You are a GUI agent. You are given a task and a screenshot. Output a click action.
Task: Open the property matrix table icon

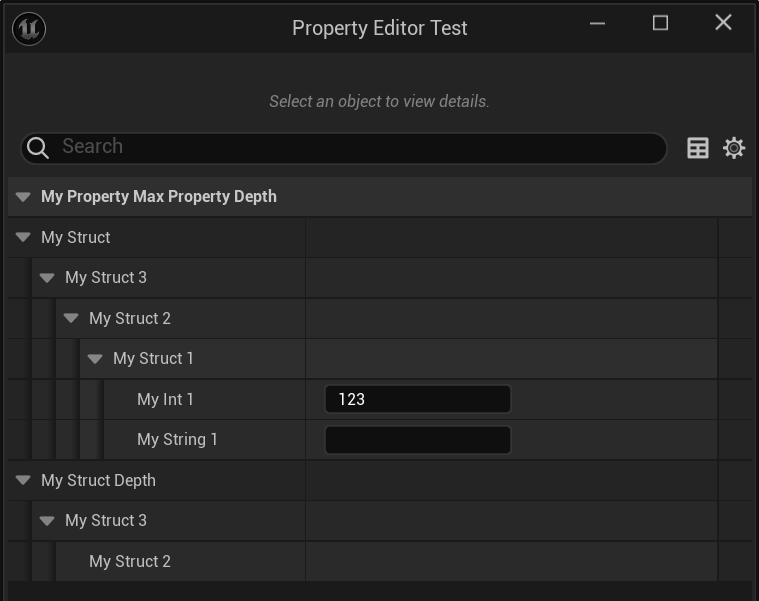(x=697, y=148)
